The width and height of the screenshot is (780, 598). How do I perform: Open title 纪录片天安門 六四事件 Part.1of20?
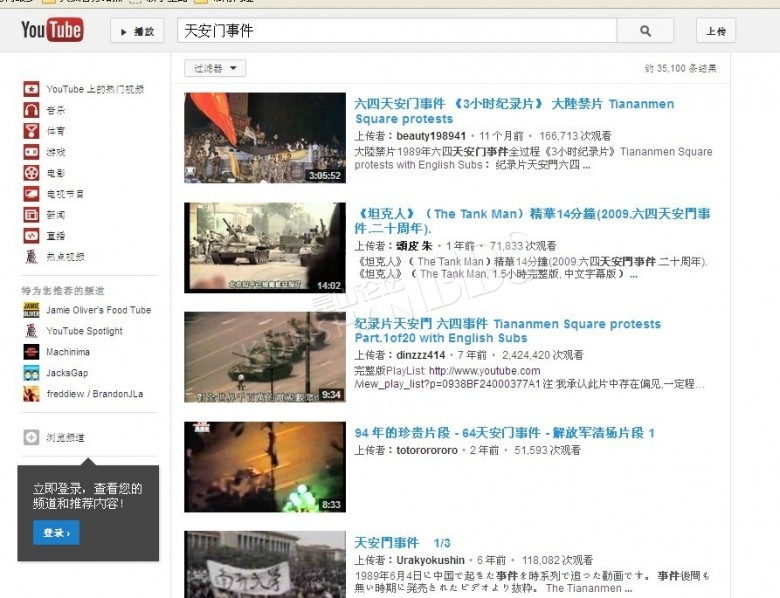pos(507,331)
